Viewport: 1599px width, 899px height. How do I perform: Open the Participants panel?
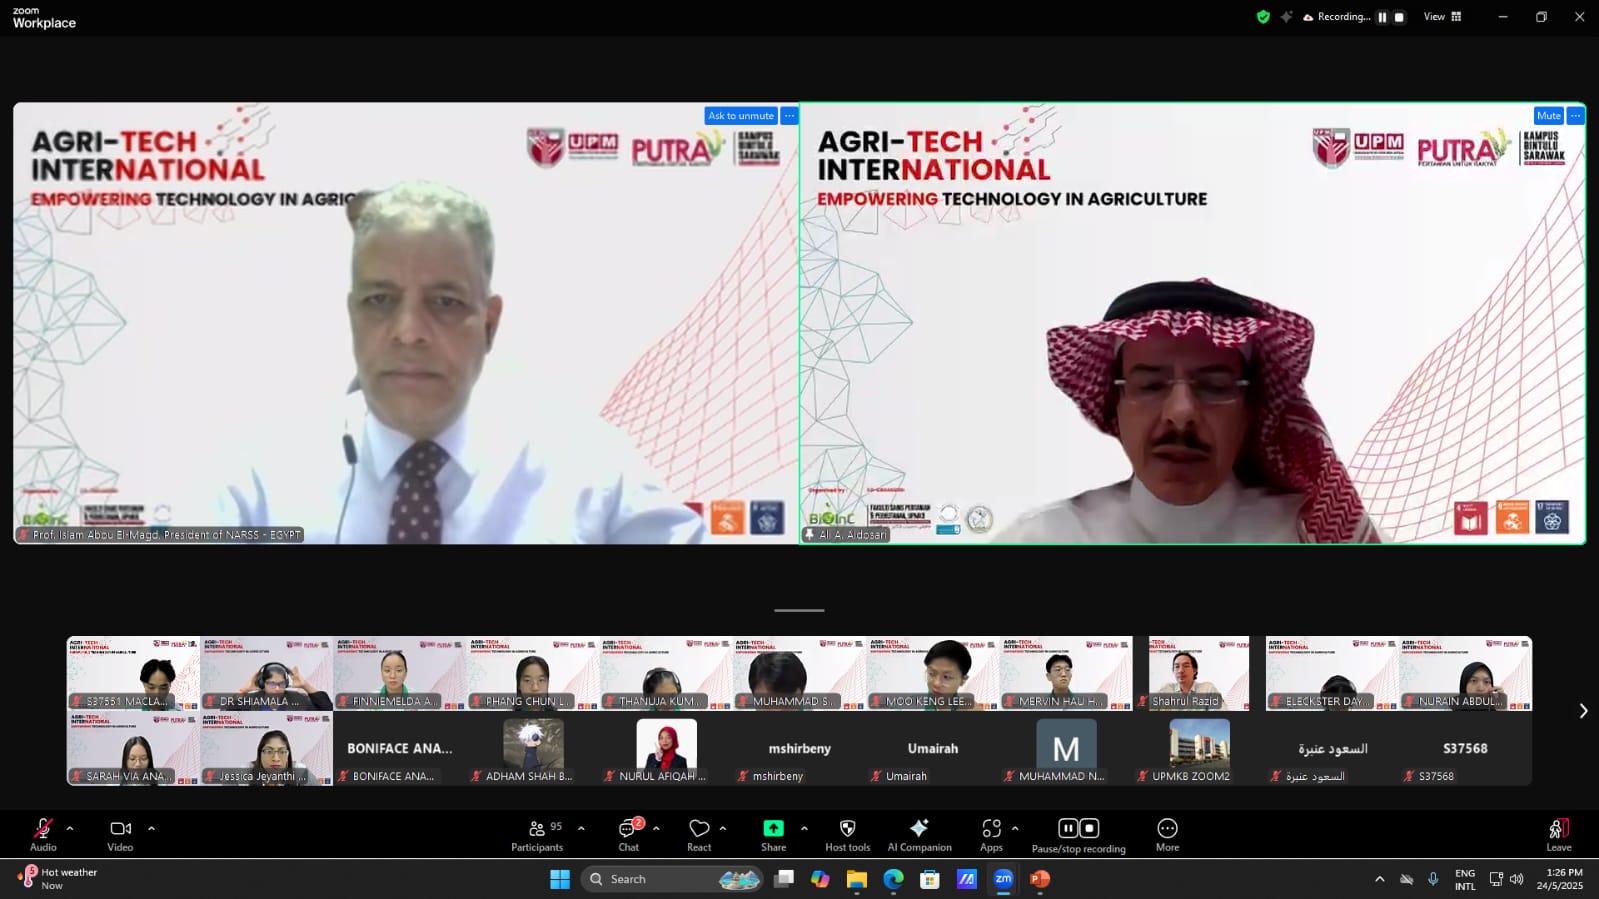(x=537, y=834)
